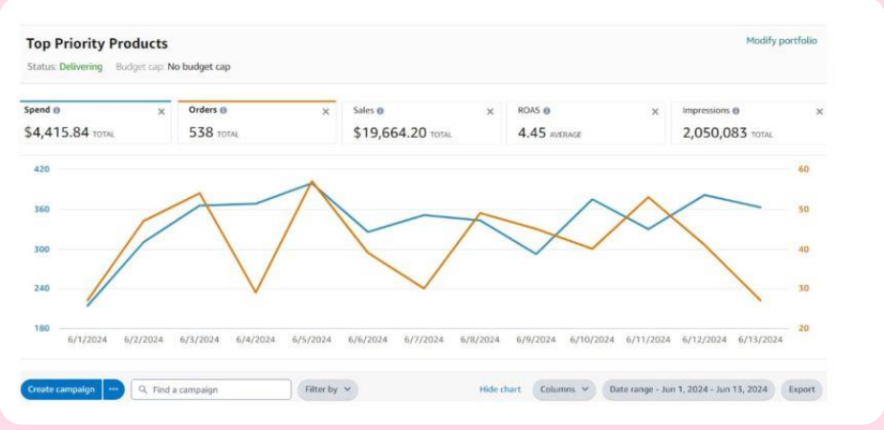This screenshot has height=430, width=884.
Task: Click the info icon beside ROAS
Action: (547, 112)
